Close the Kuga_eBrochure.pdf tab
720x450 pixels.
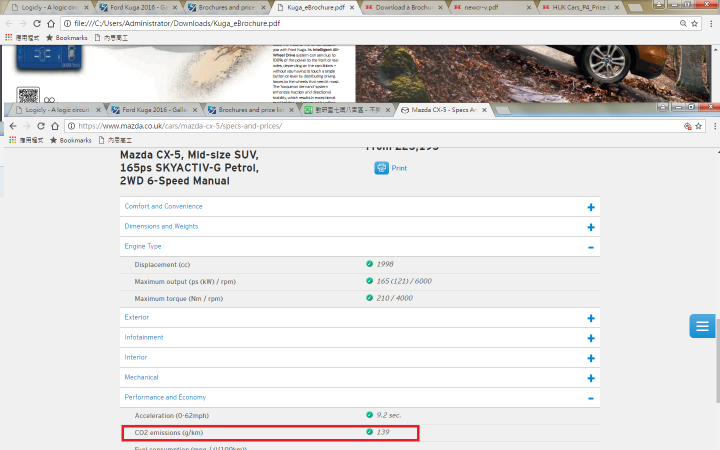(x=352, y=7)
